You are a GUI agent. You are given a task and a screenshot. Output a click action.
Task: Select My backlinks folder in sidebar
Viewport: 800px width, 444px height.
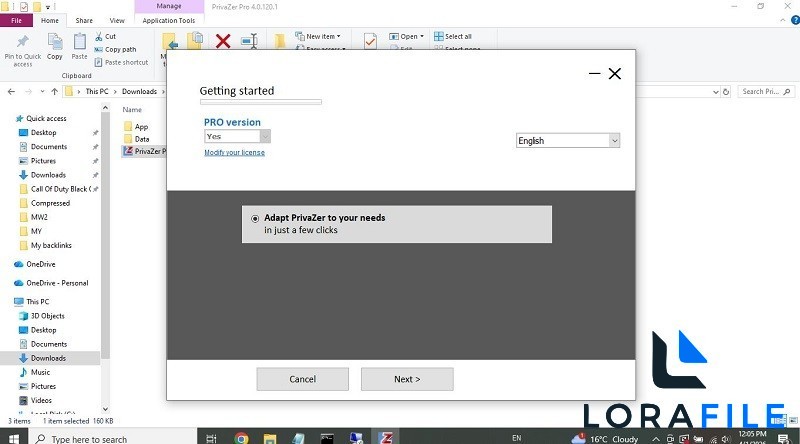[x=45, y=245]
